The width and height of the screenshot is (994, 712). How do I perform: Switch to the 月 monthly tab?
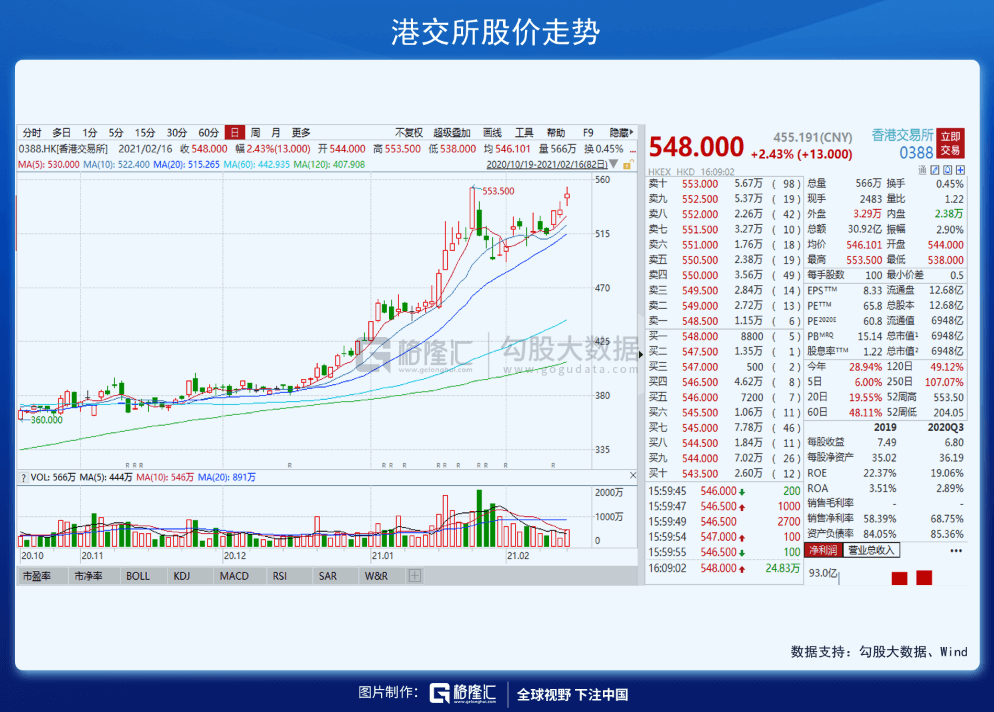point(276,133)
